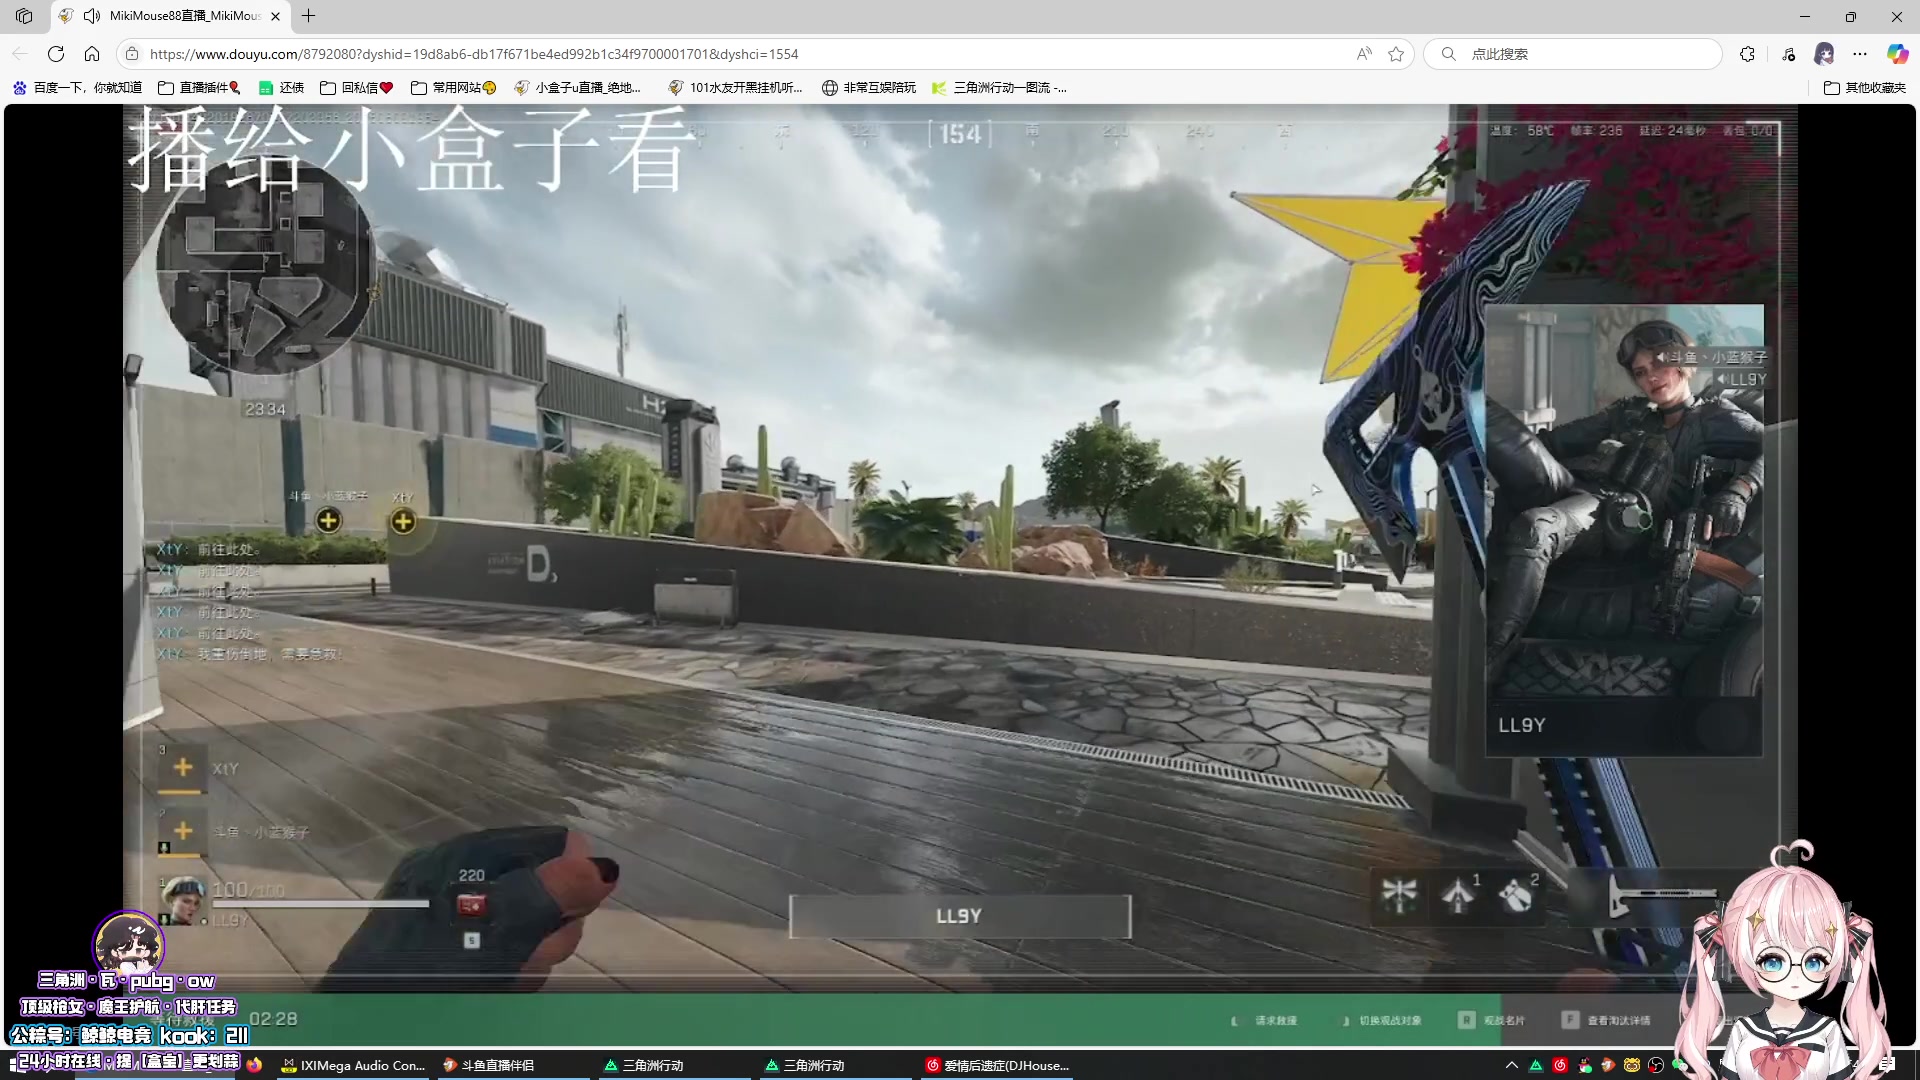Click the streamer avatar badge overlay
The width and height of the screenshot is (1920, 1080).
tap(128, 944)
